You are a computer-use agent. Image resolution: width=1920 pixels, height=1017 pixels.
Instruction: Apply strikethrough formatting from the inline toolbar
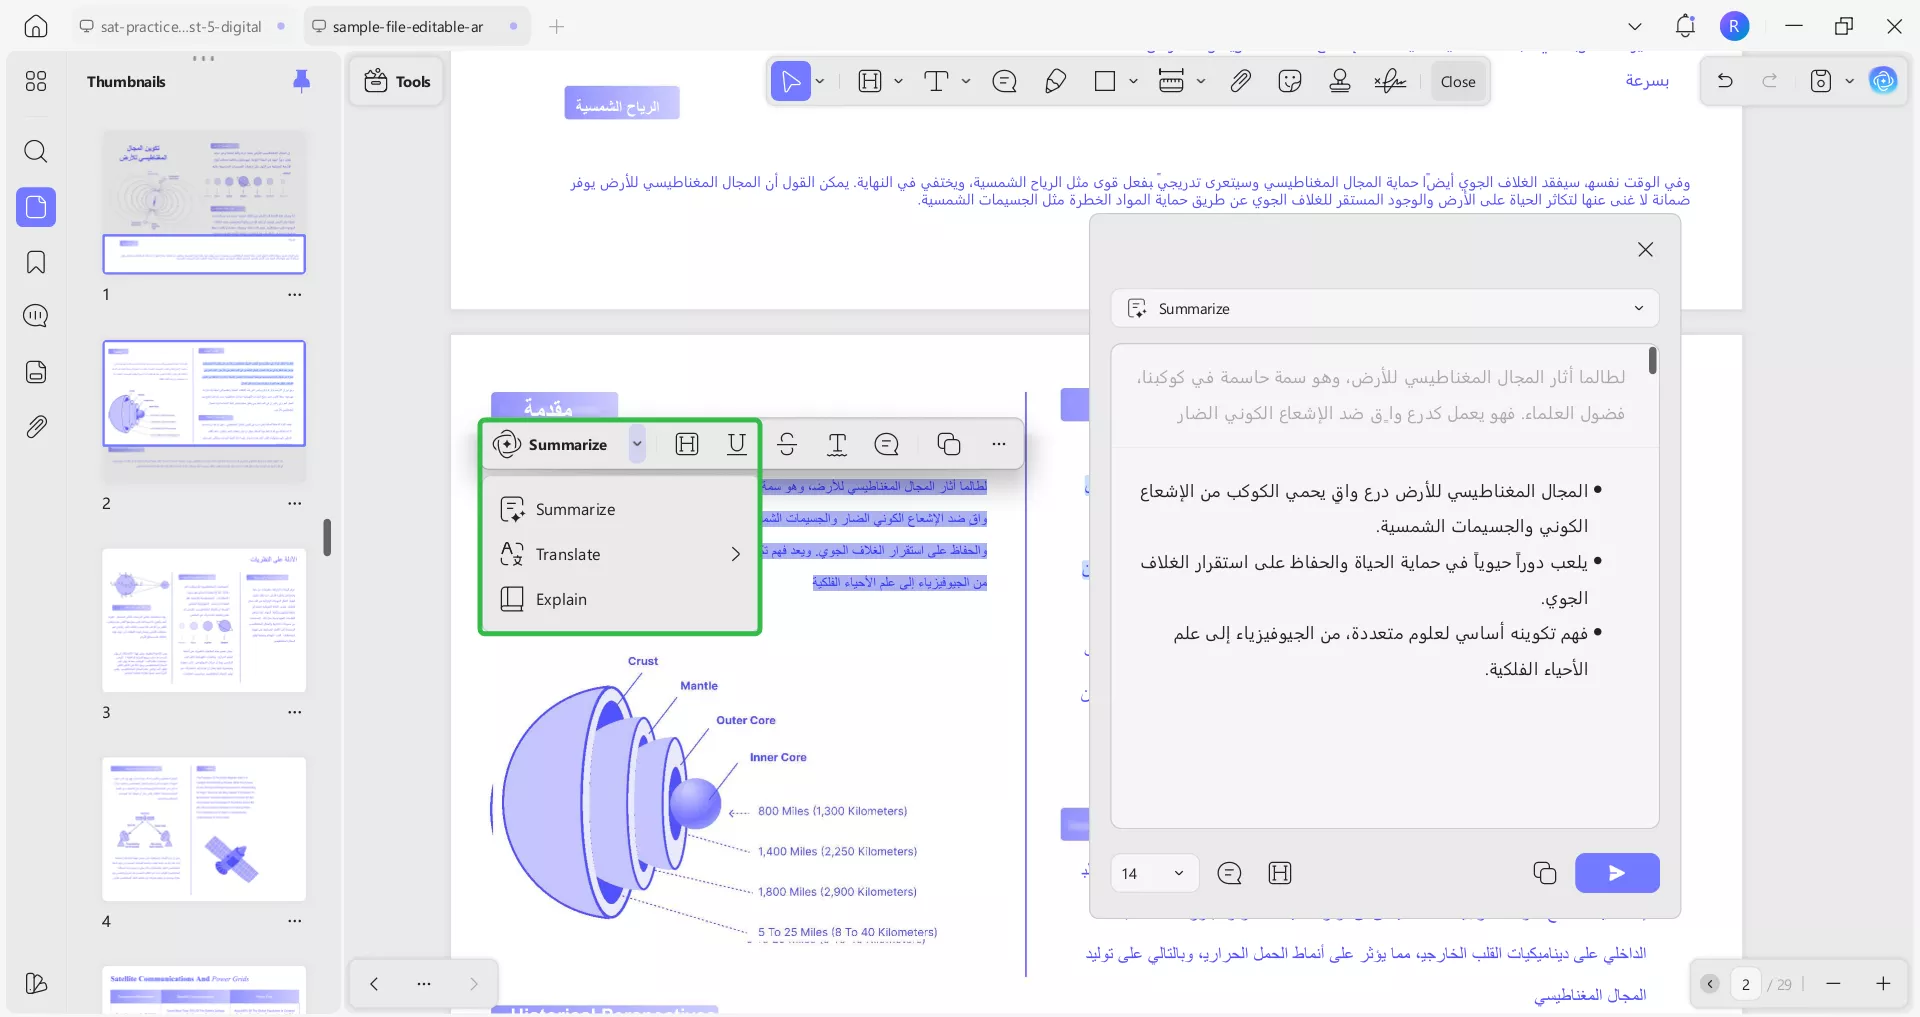click(787, 444)
